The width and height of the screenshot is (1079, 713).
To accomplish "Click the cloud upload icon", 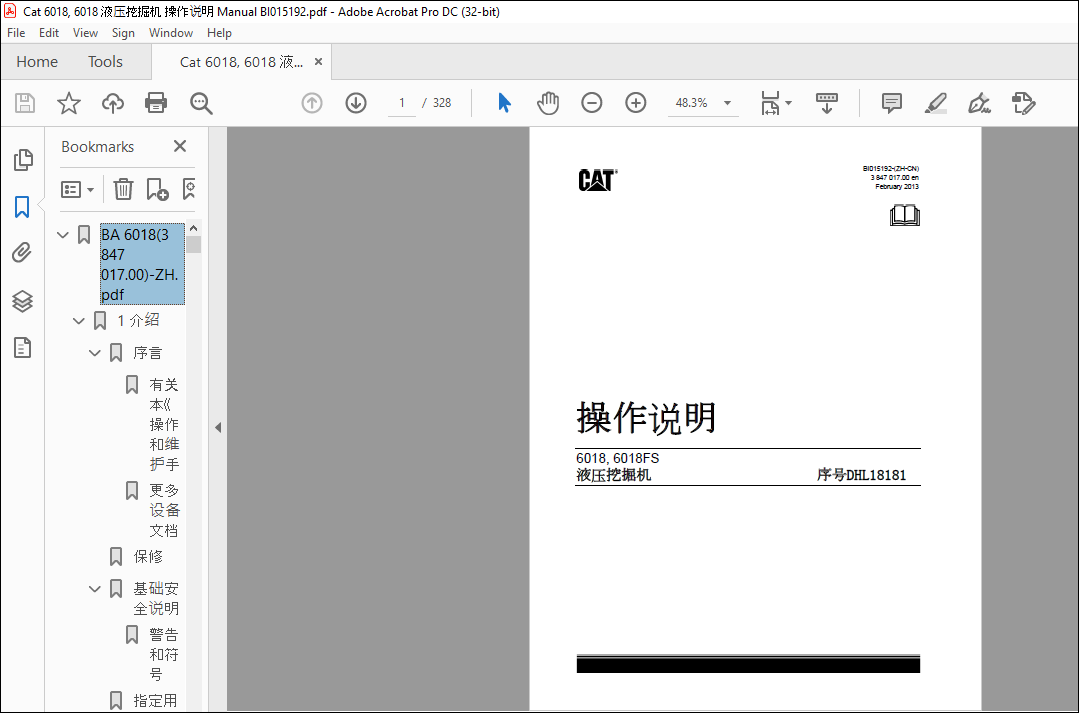I will click(113, 103).
